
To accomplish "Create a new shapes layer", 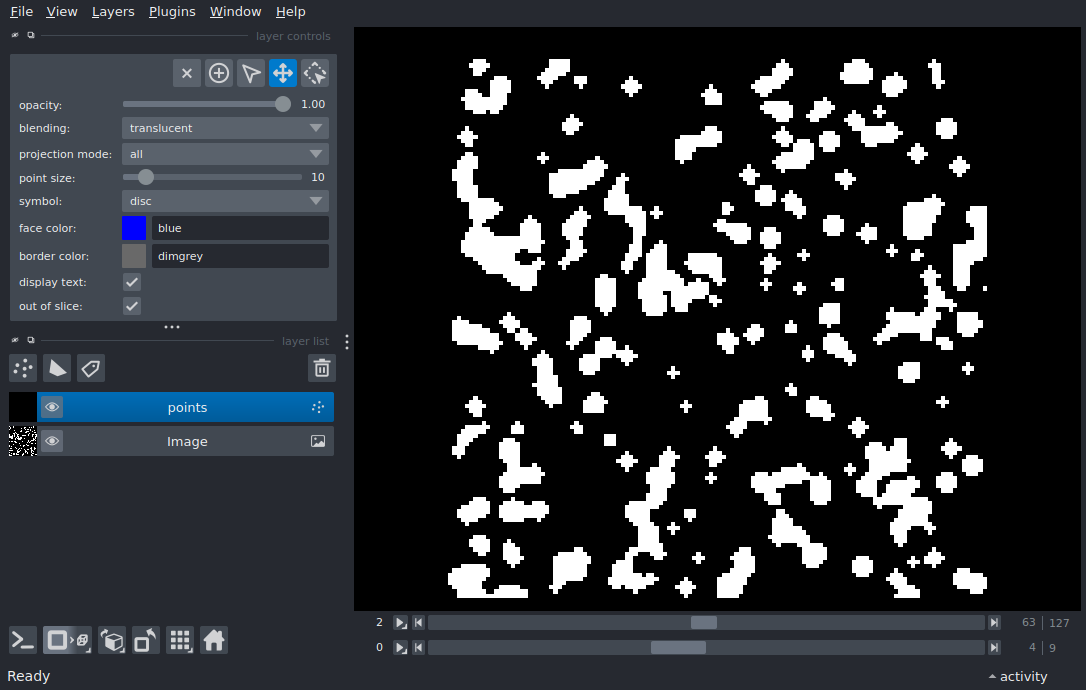I will tap(57, 368).
